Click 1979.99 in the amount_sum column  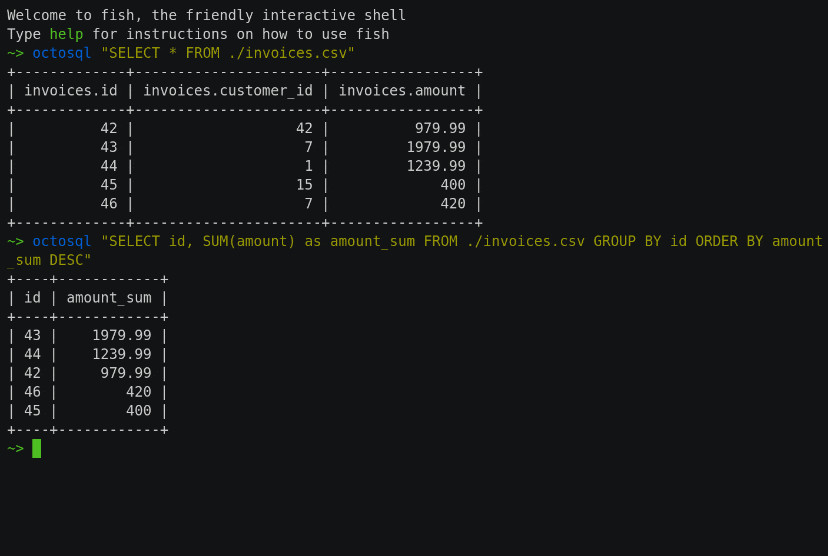[x=122, y=335]
